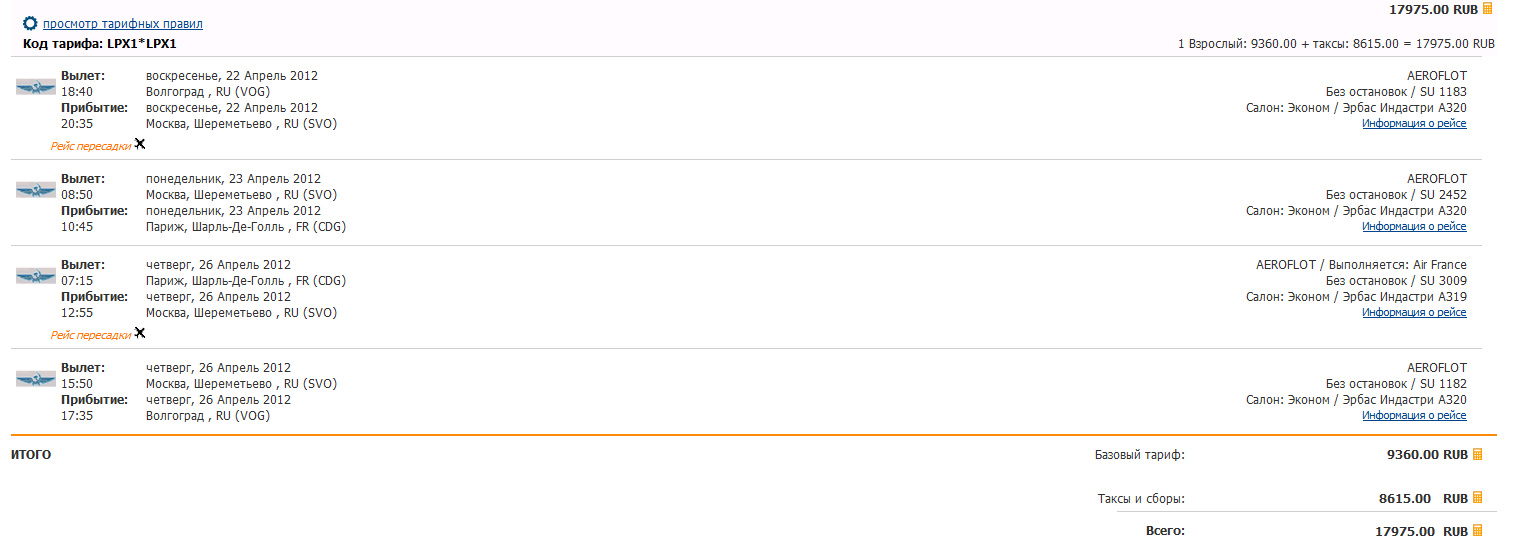Click the gear icon beside fare rules
The height and width of the screenshot is (557, 1523).
30,23
